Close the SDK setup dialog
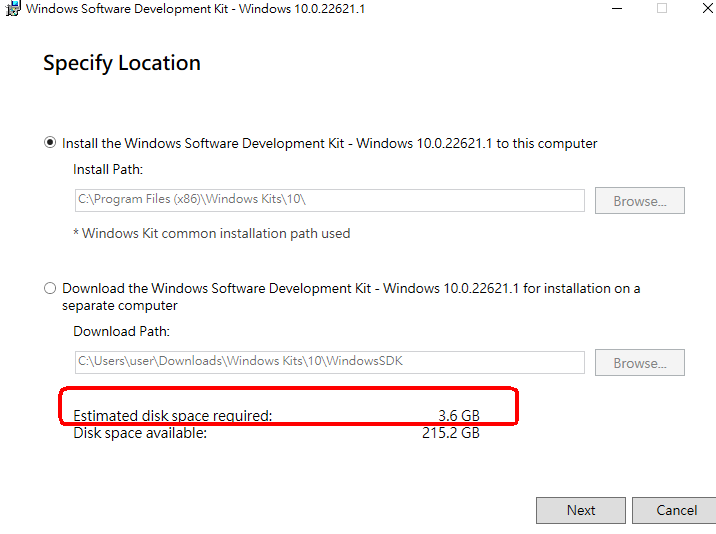 point(708,8)
